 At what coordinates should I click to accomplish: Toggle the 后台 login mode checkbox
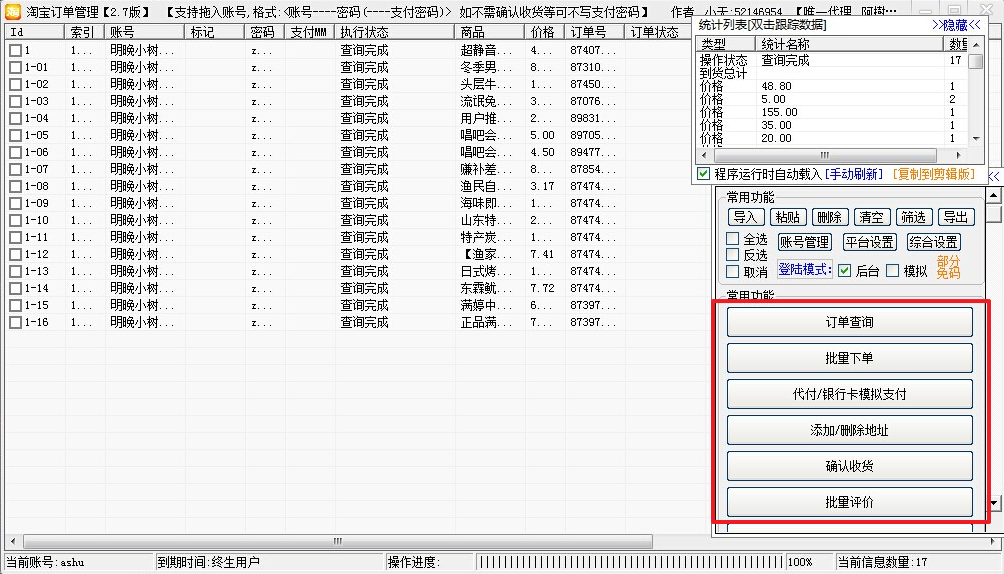(x=845, y=270)
